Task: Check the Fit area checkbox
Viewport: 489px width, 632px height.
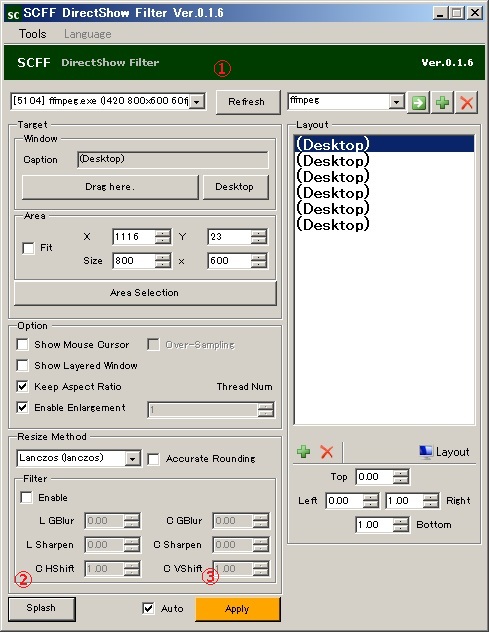Action: coord(28,248)
